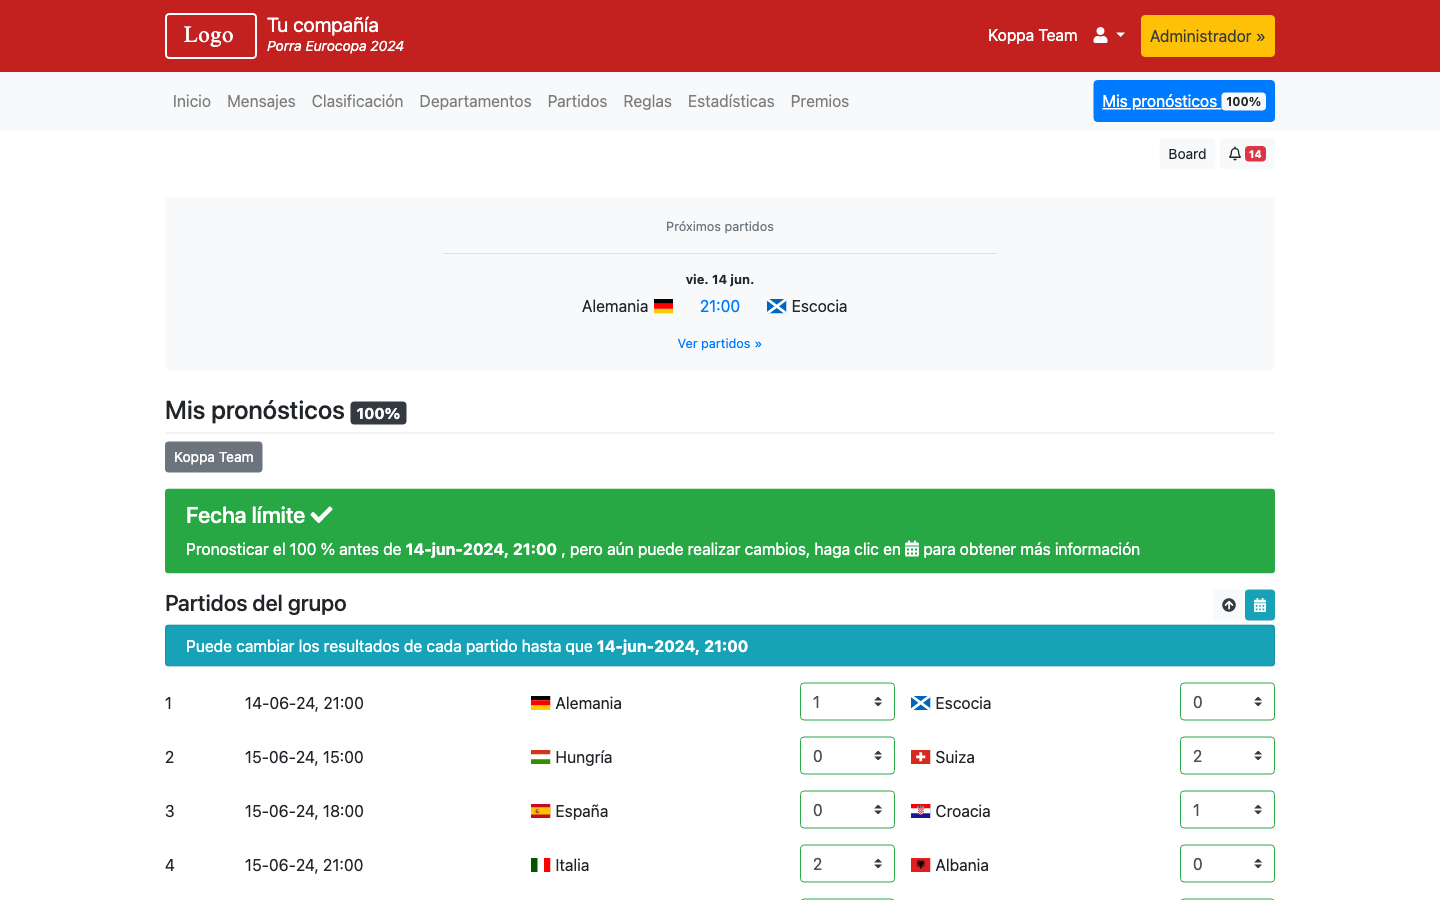The image size is (1440, 900).
Task: Click the 100% badge beside Mis pronósticos heading
Action: 378,413
